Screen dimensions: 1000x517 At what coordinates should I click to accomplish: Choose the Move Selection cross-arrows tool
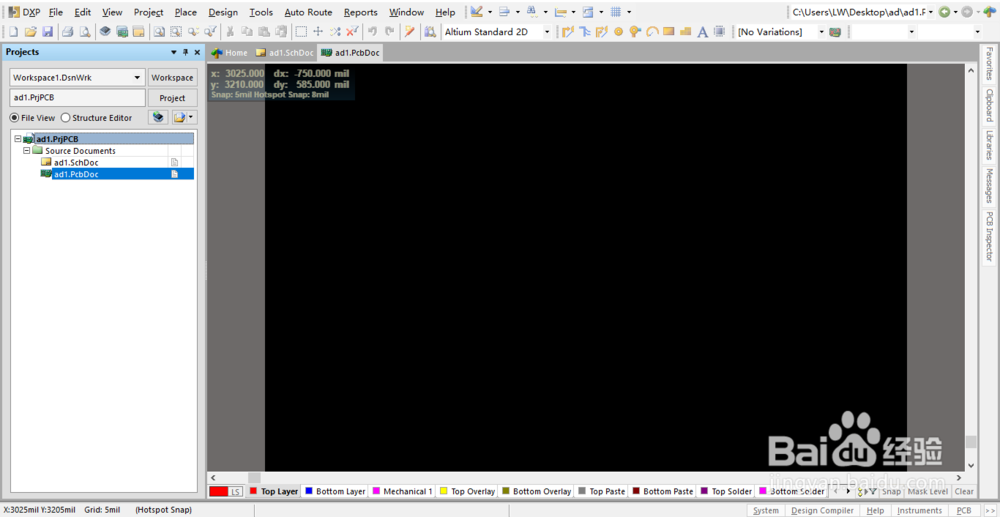(318, 32)
